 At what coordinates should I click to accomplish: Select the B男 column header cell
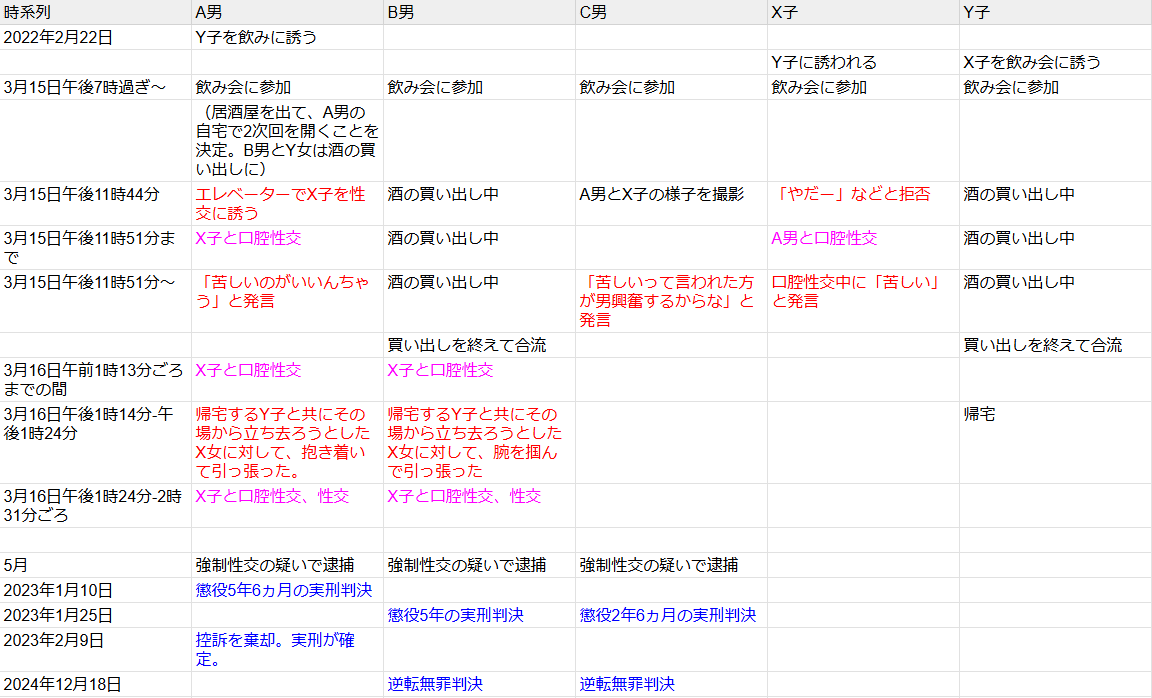[x=479, y=12]
